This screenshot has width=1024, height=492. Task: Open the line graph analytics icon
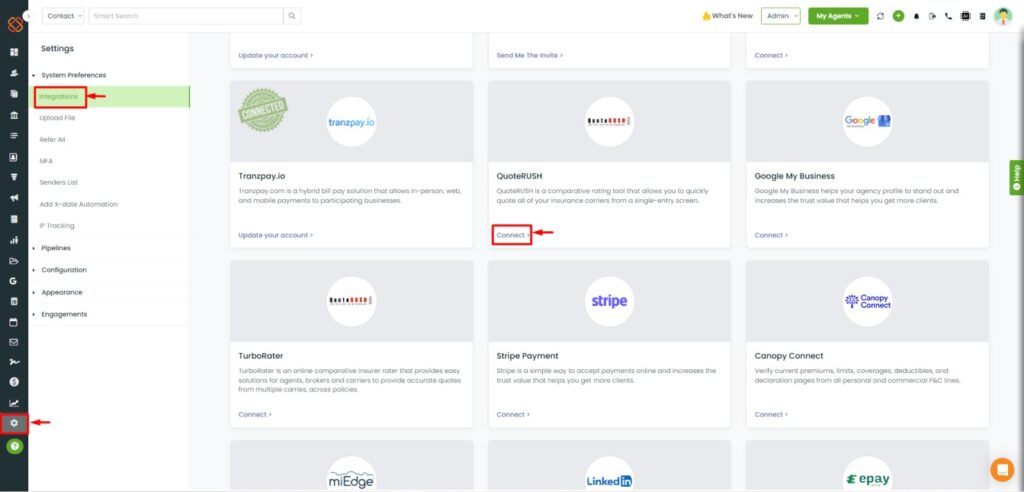pyautogui.click(x=14, y=403)
